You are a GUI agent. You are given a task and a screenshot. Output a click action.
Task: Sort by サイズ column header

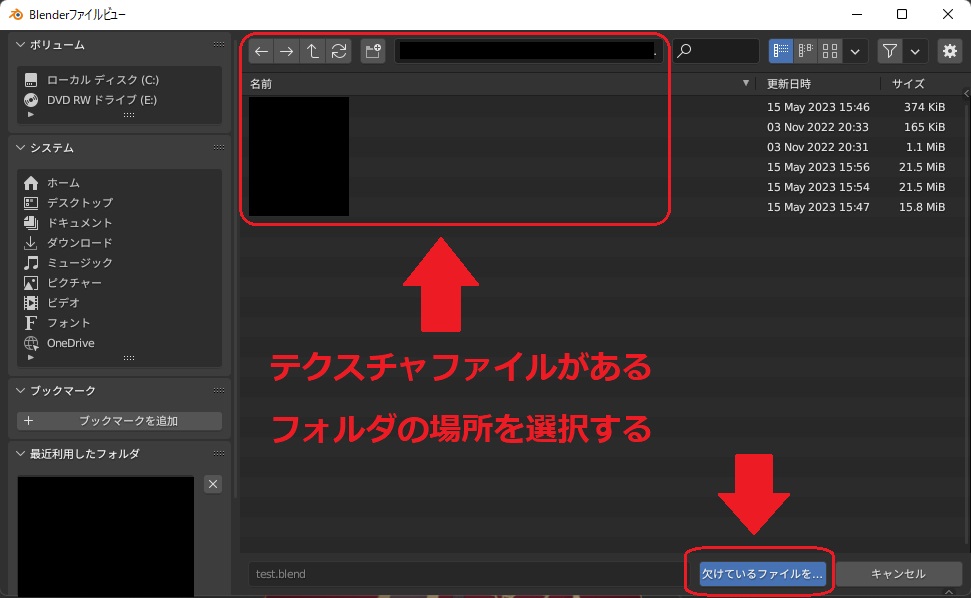908,84
